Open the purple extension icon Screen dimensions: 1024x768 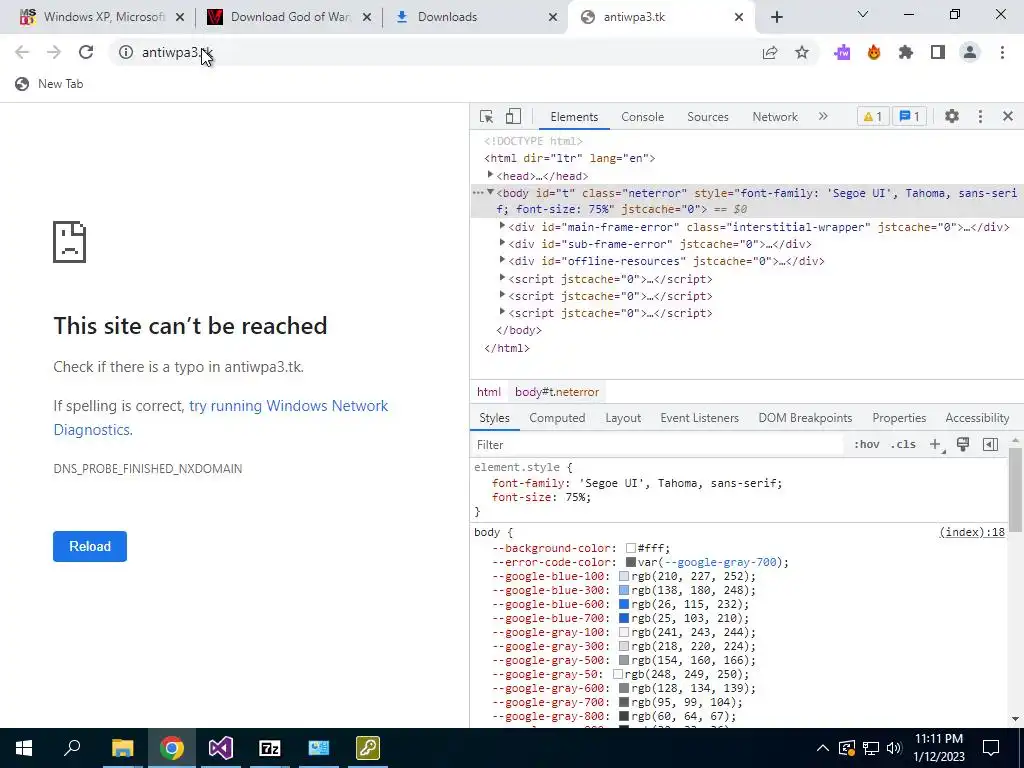coord(842,52)
